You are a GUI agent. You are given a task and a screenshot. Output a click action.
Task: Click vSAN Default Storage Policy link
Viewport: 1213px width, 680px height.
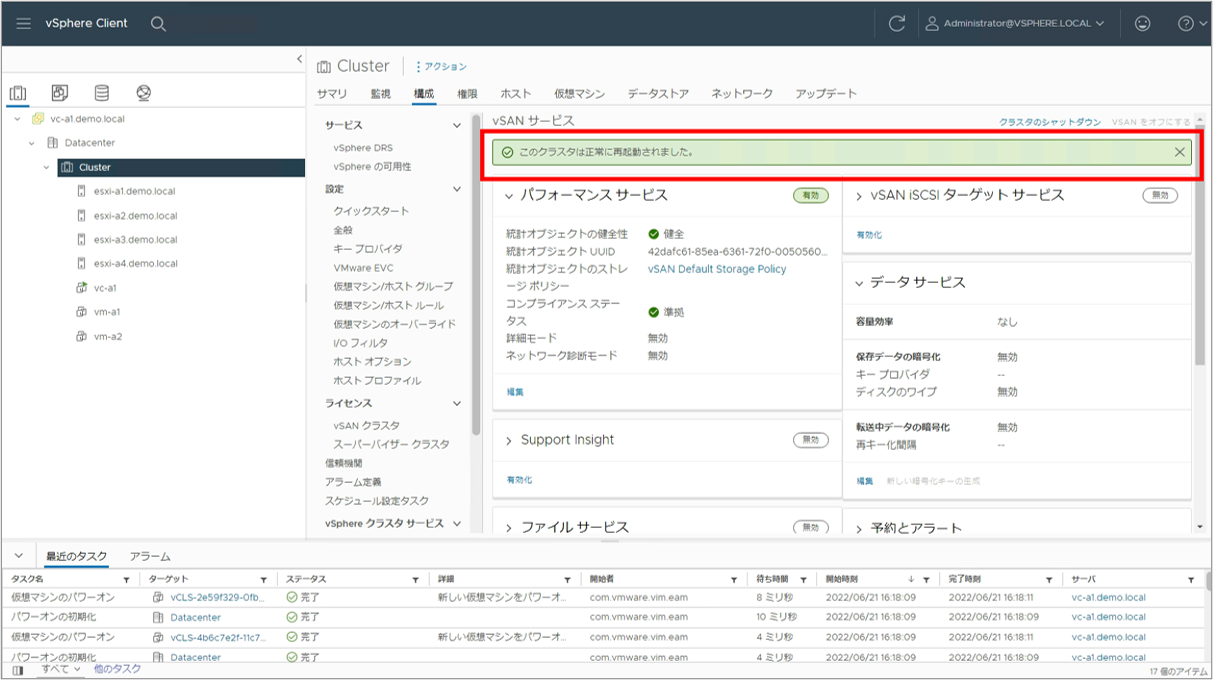717,269
